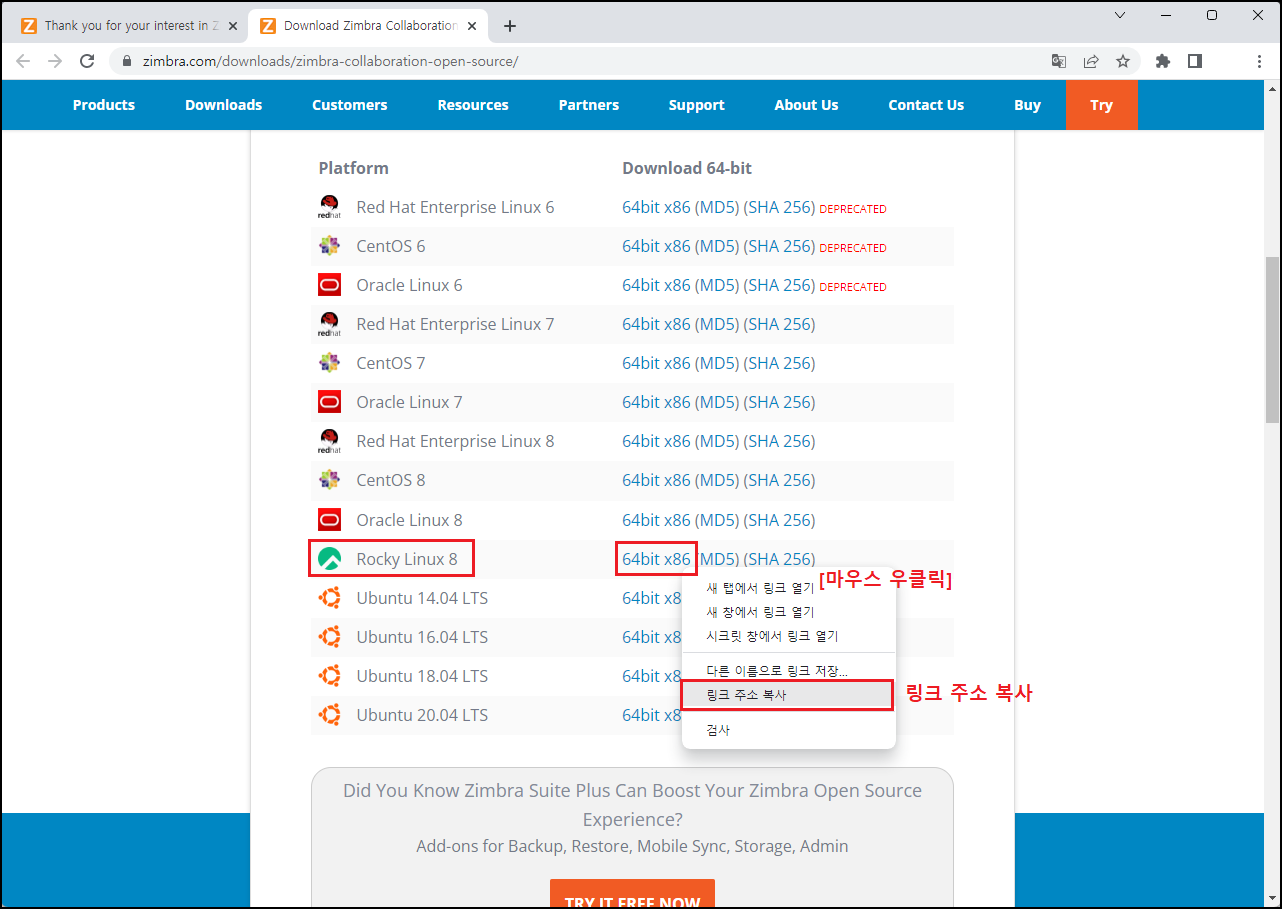Switch to 'Thank you for your interest' tab

(x=129, y=26)
